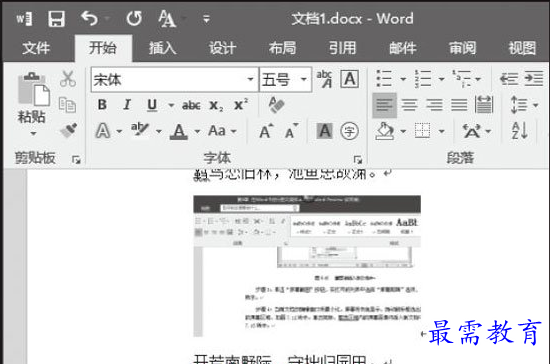Open highlight color dropdown arrow
Viewport: 550px width, 364px height.
click(x=159, y=132)
